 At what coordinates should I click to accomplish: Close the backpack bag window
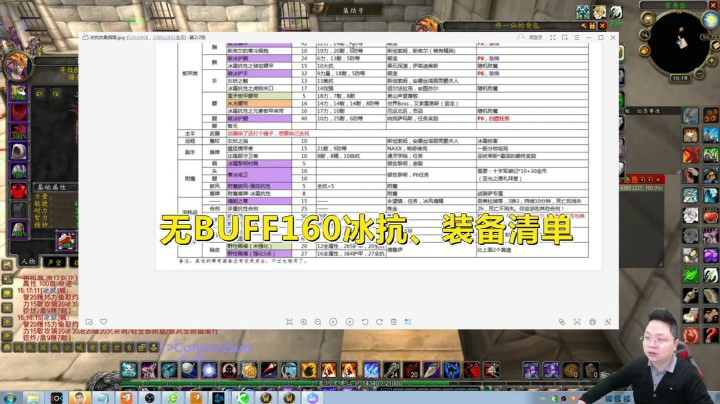point(602,26)
